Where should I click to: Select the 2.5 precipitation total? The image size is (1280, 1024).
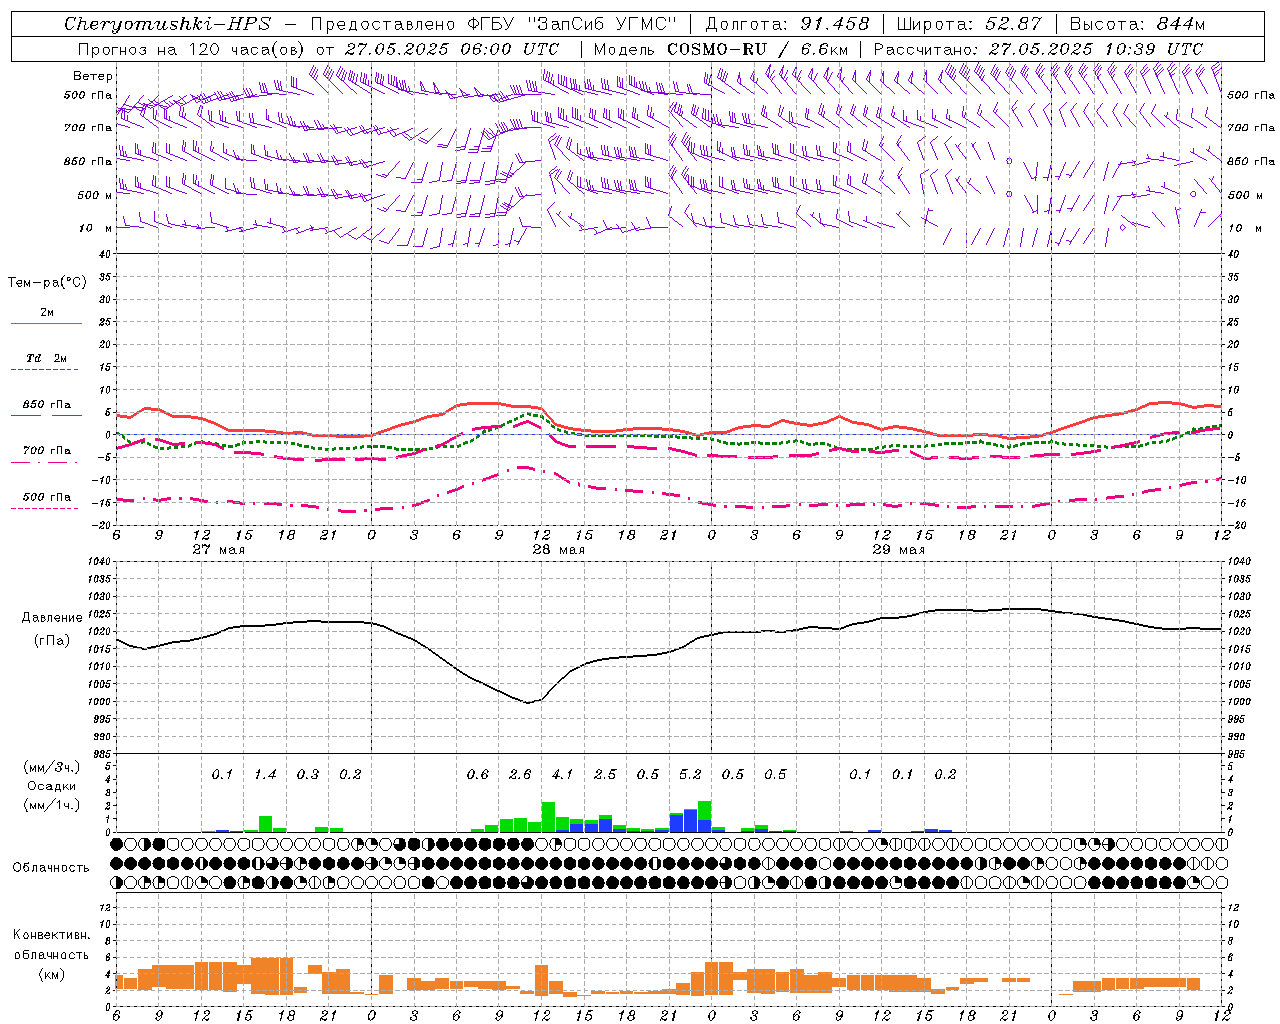pos(605,774)
